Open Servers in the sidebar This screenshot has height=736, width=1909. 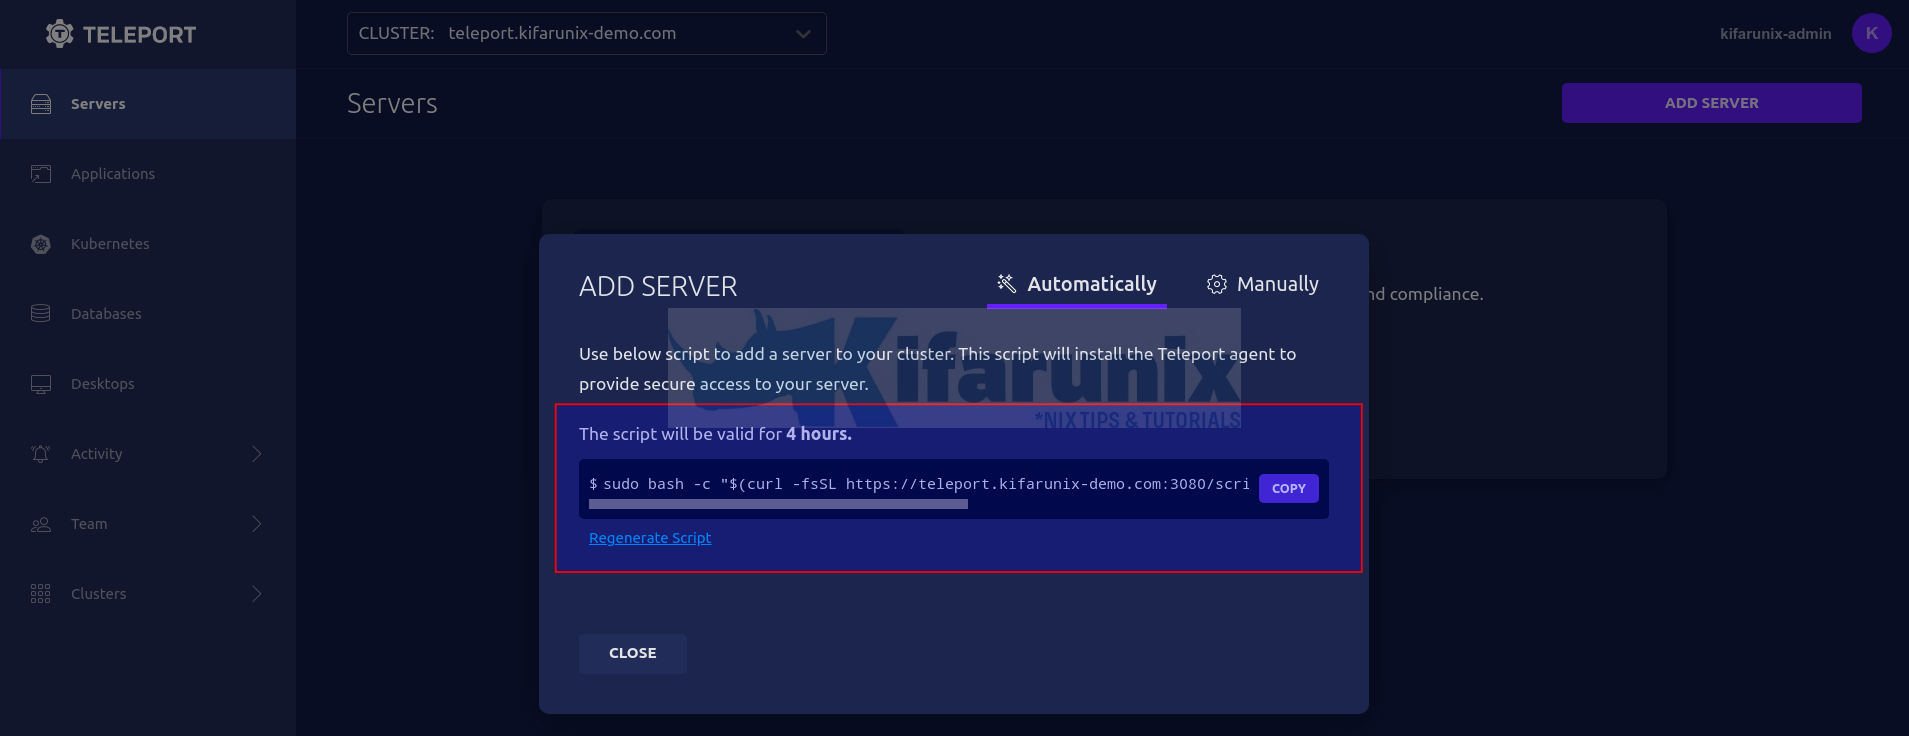point(148,104)
